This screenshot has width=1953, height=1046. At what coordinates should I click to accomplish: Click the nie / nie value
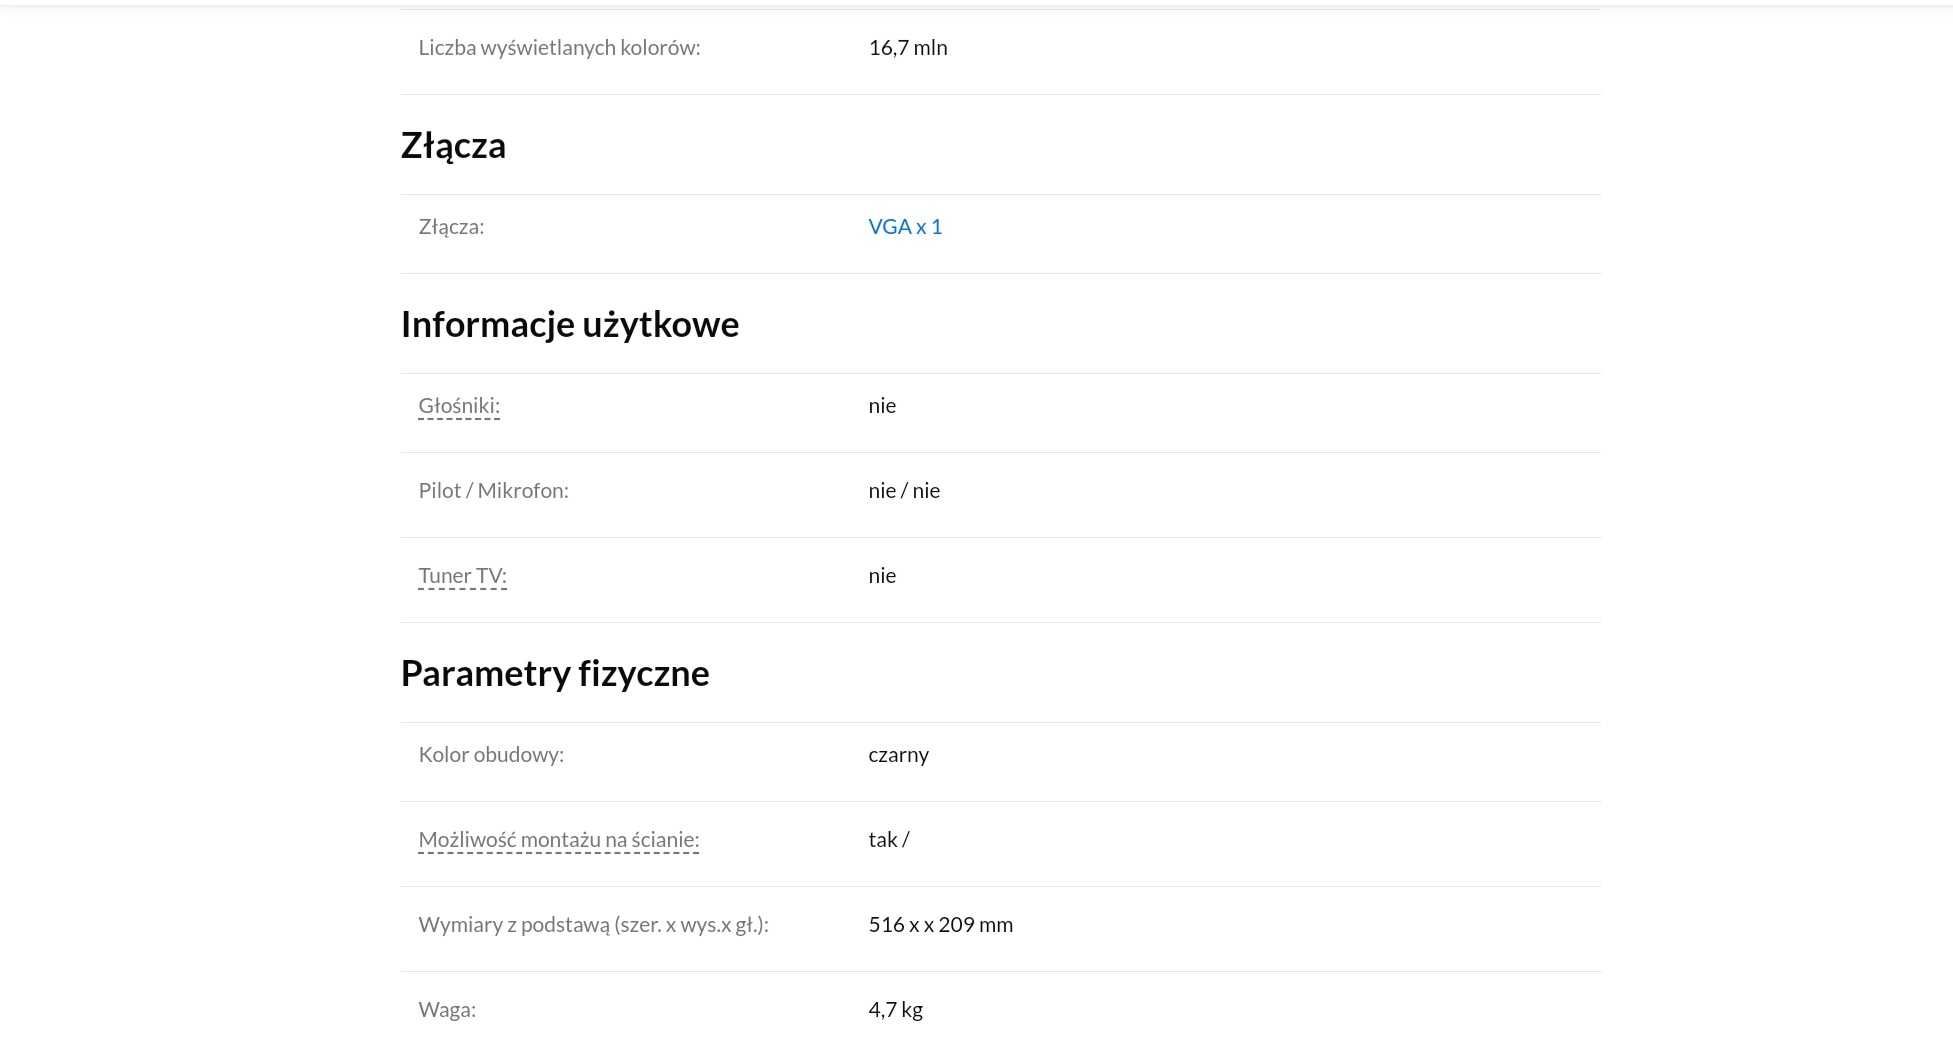(x=904, y=491)
